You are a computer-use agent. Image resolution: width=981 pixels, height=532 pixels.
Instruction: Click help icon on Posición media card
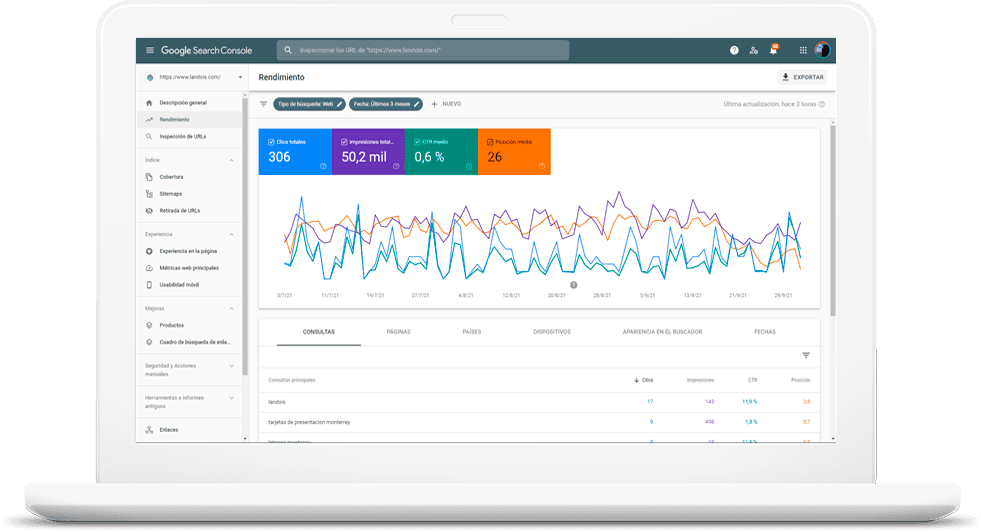542,166
